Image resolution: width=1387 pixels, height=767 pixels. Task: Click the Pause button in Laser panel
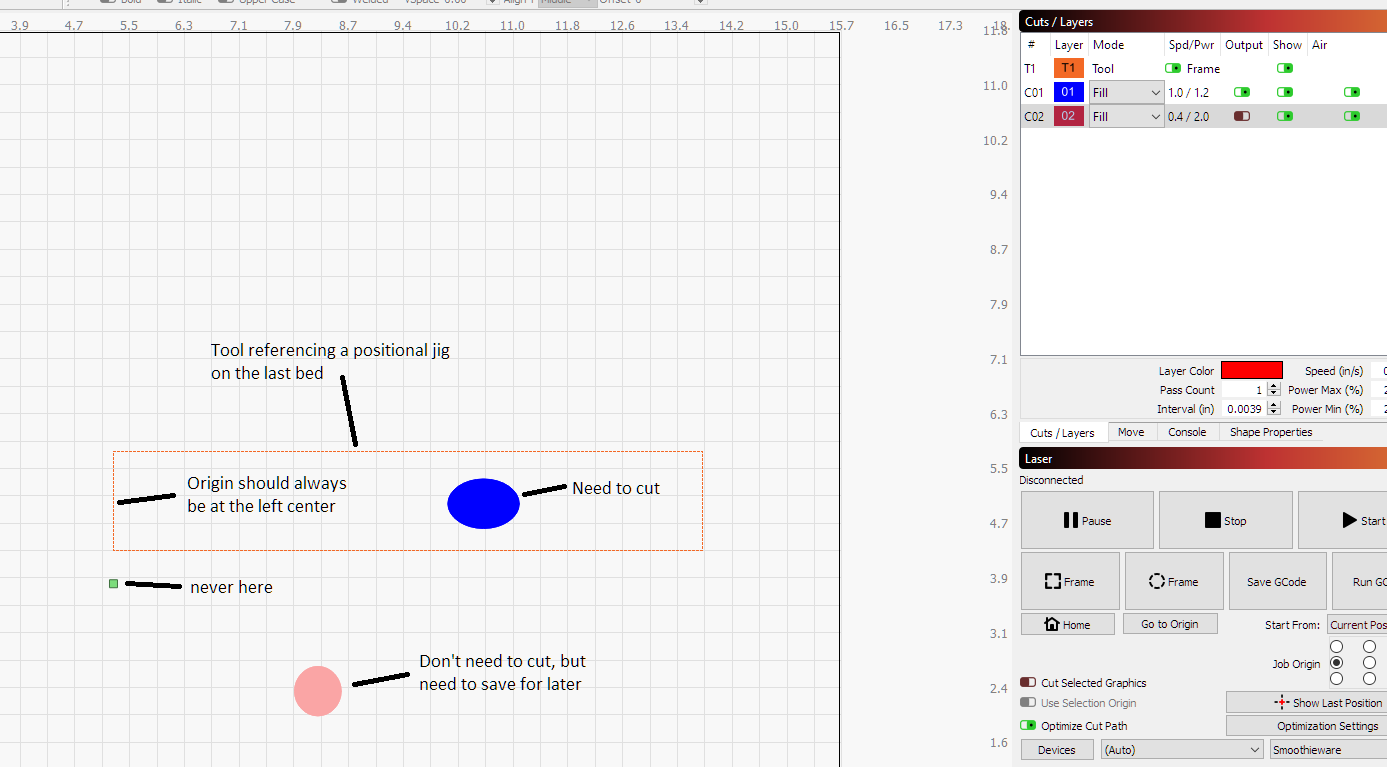point(1087,520)
